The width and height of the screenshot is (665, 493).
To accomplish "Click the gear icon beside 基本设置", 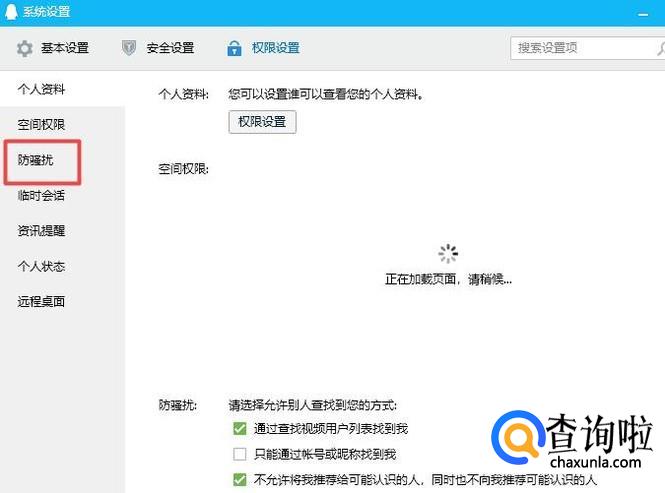I will pyautogui.click(x=25, y=48).
